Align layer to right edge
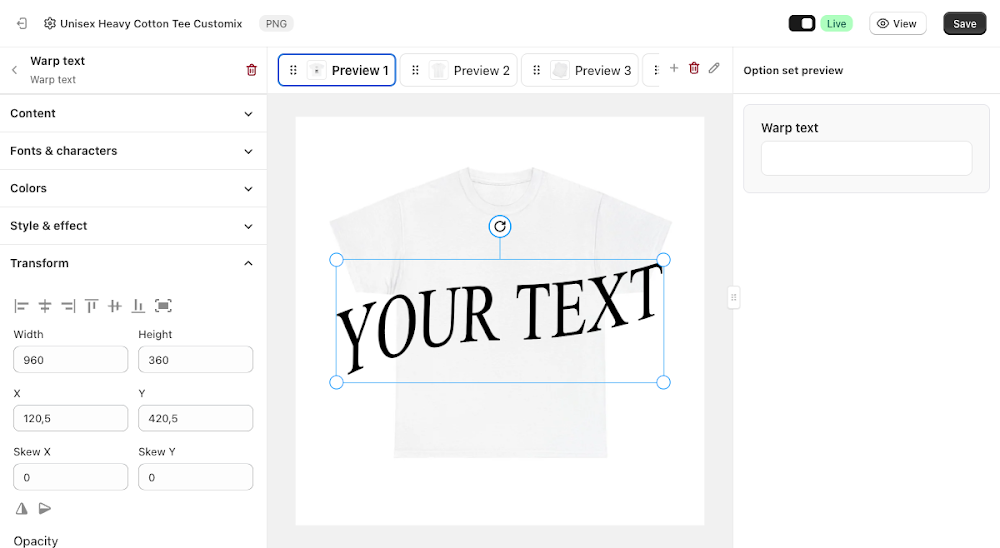1000x548 pixels. pyautogui.click(x=68, y=306)
